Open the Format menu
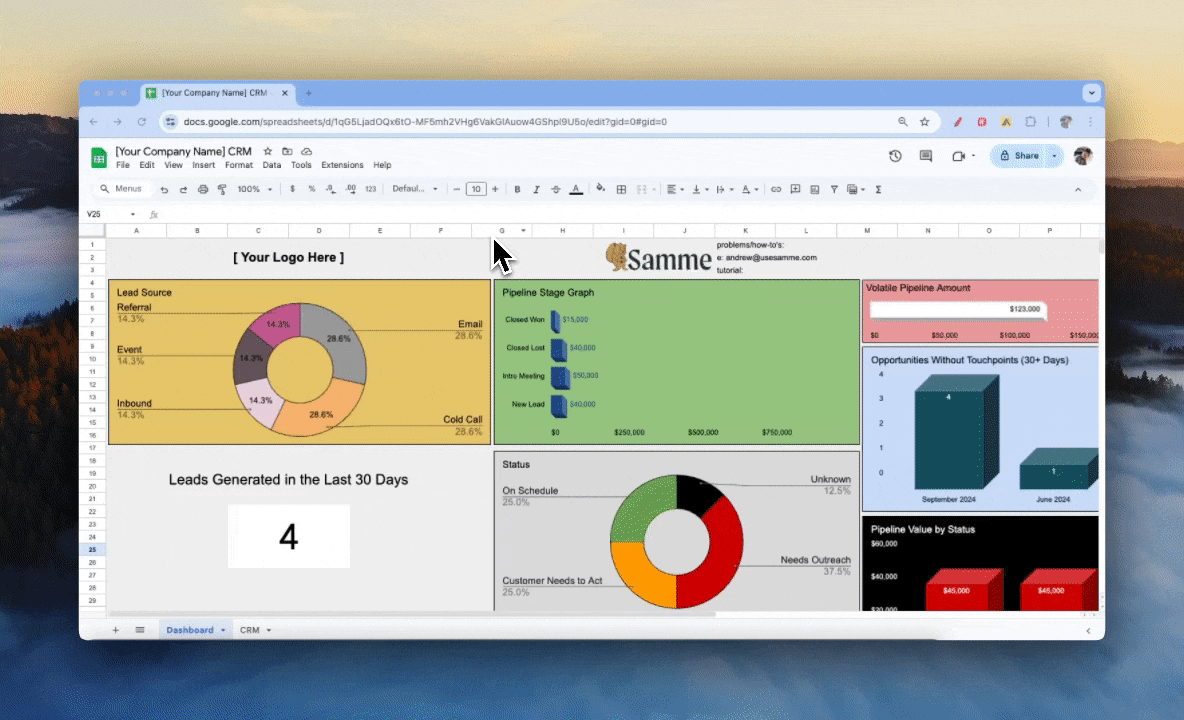The image size is (1184, 720). pyautogui.click(x=239, y=165)
